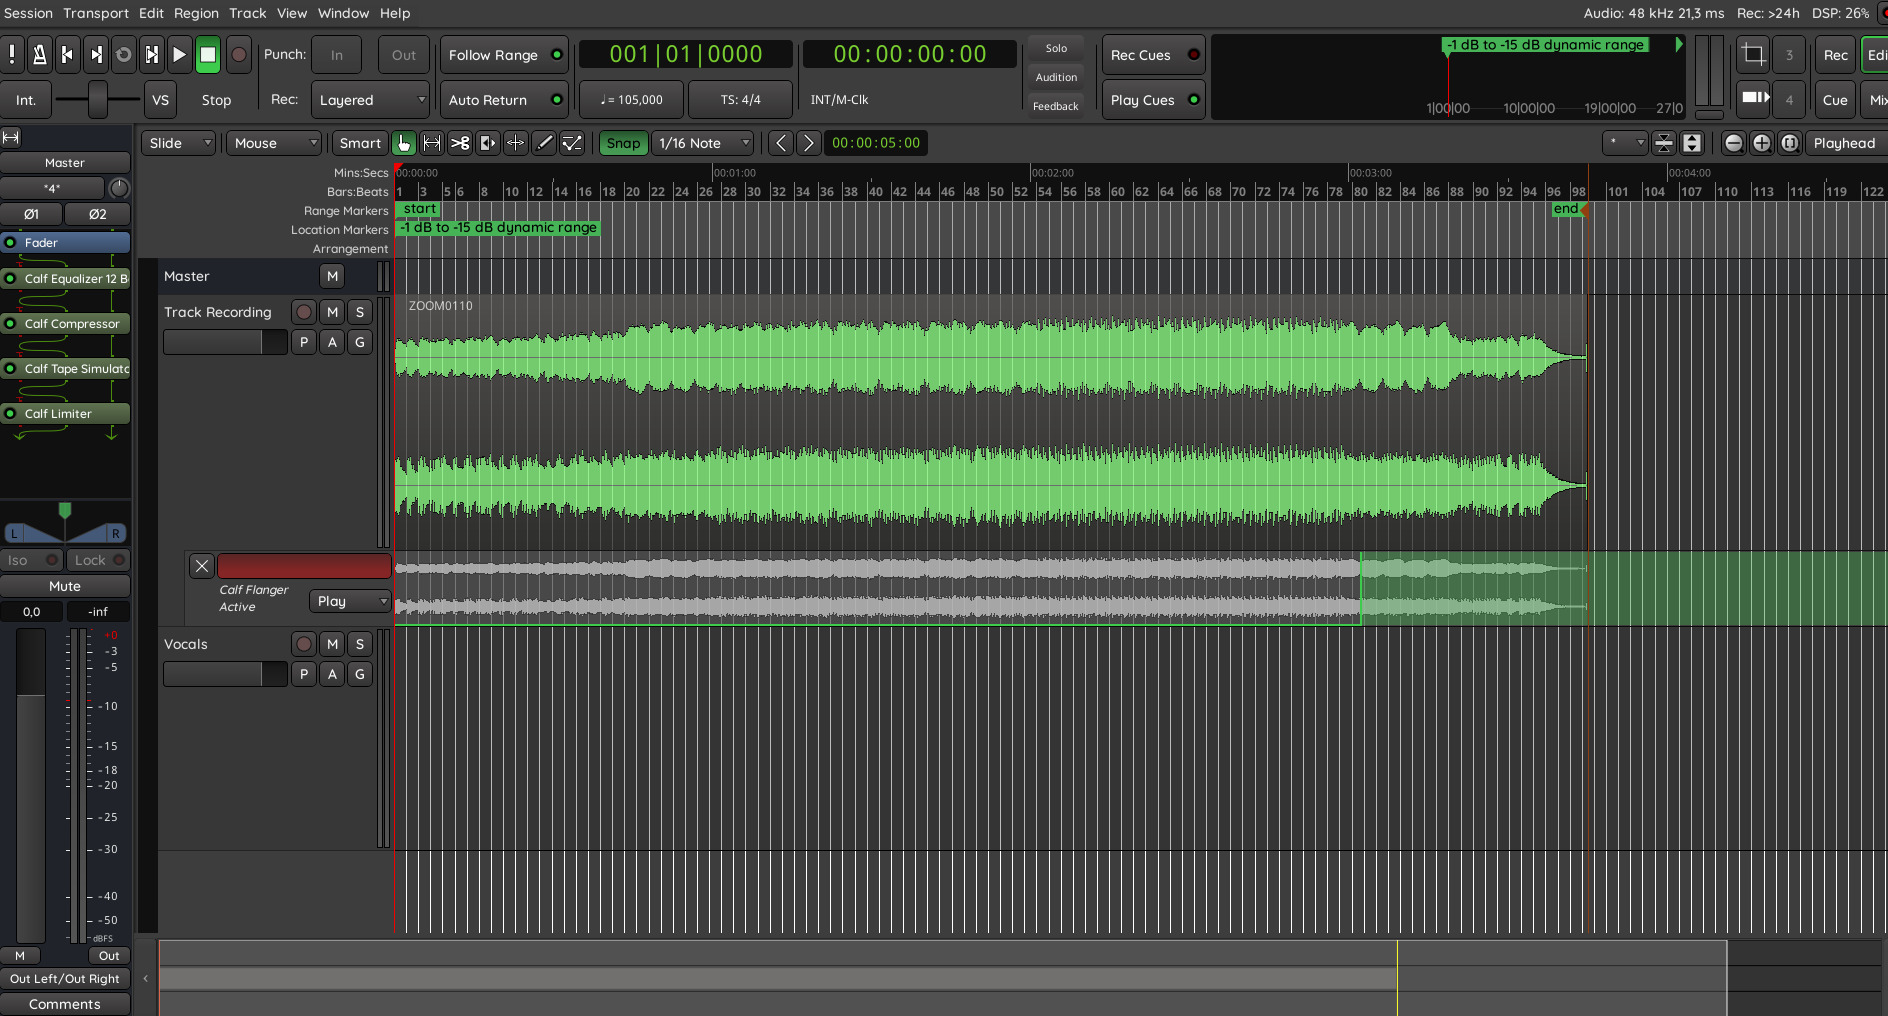Click the Smart mode button
The width and height of the screenshot is (1888, 1016).
(360, 143)
